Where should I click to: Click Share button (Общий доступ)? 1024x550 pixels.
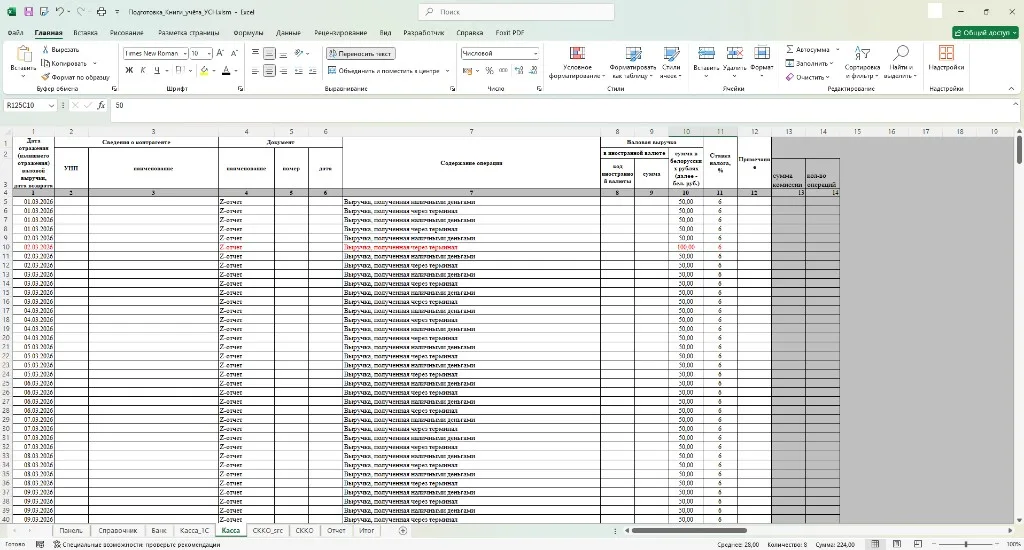[985, 33]
